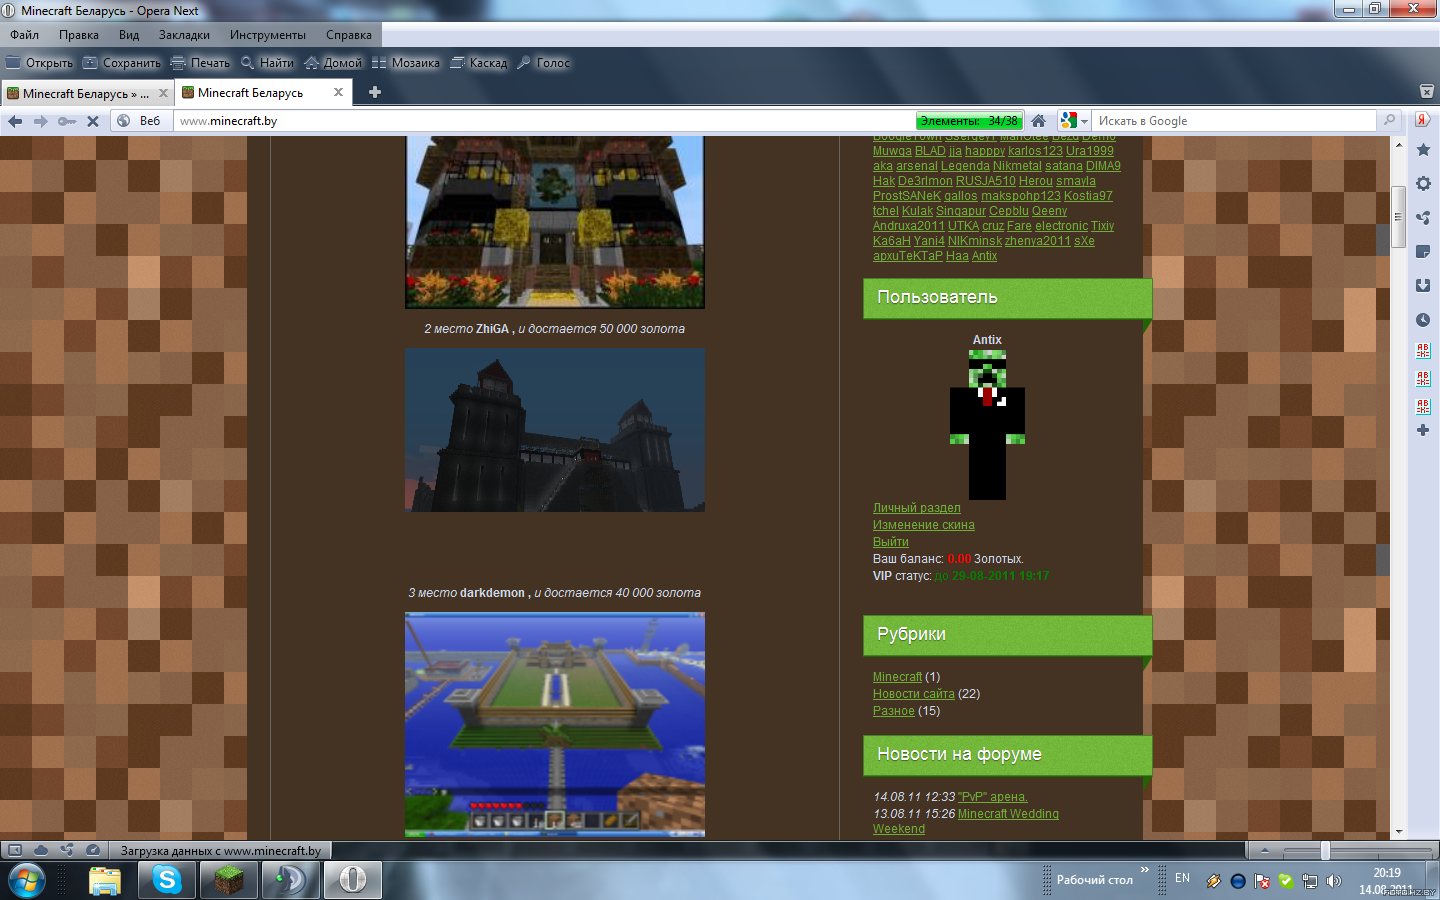Click Каскад cascade windows button
Image resolution: width=1440 pixels, height=900 pixels.
click(479, 63)
